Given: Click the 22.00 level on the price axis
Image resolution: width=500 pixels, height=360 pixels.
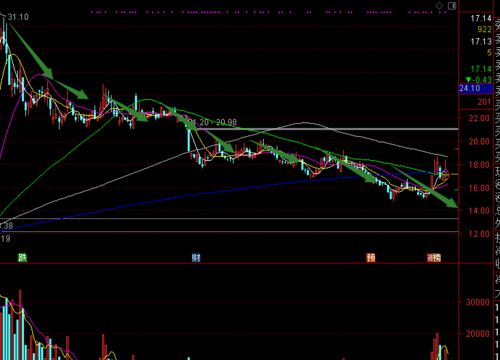Looking at the screenshot, I should 479,118.
